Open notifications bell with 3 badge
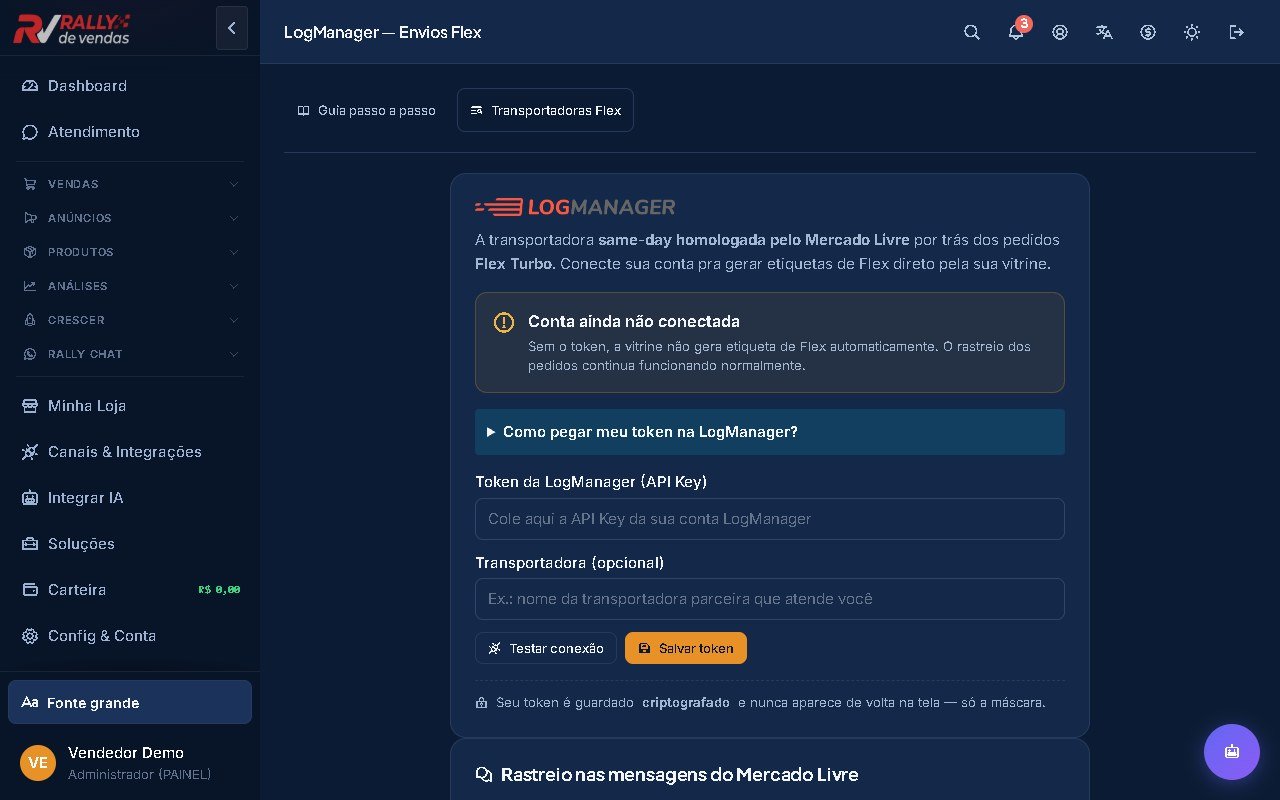Viewport: 1280px width, 800px height. click(x=1016, y=32)
